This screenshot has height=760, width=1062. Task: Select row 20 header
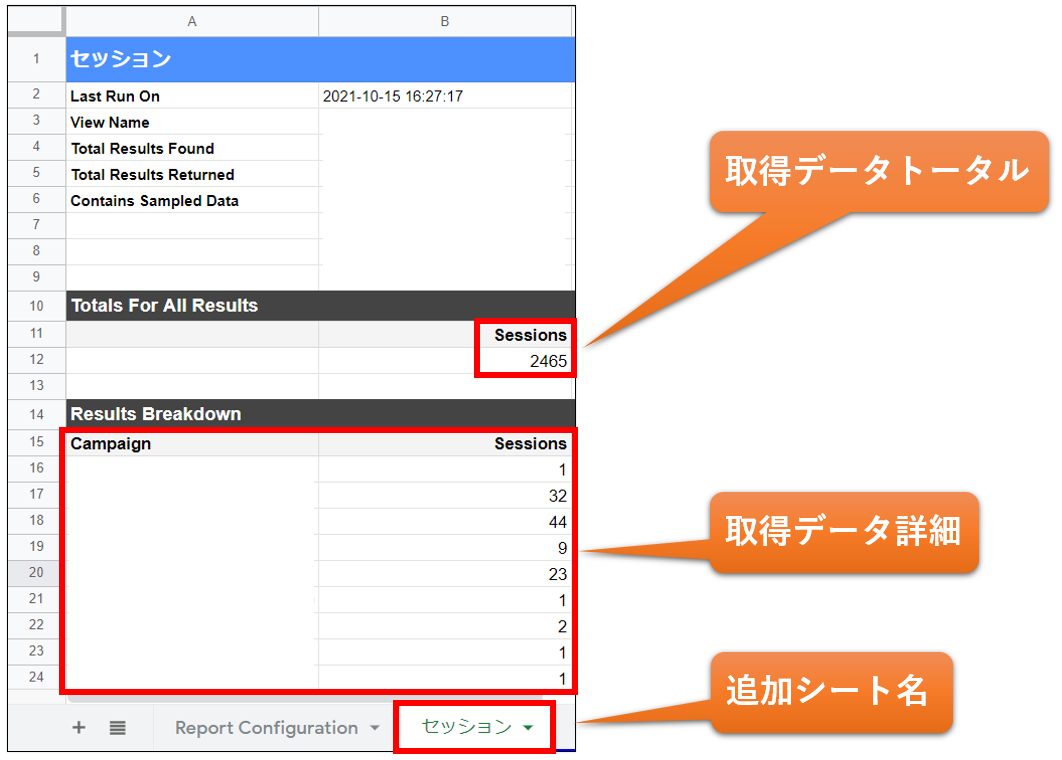[37, 573]
